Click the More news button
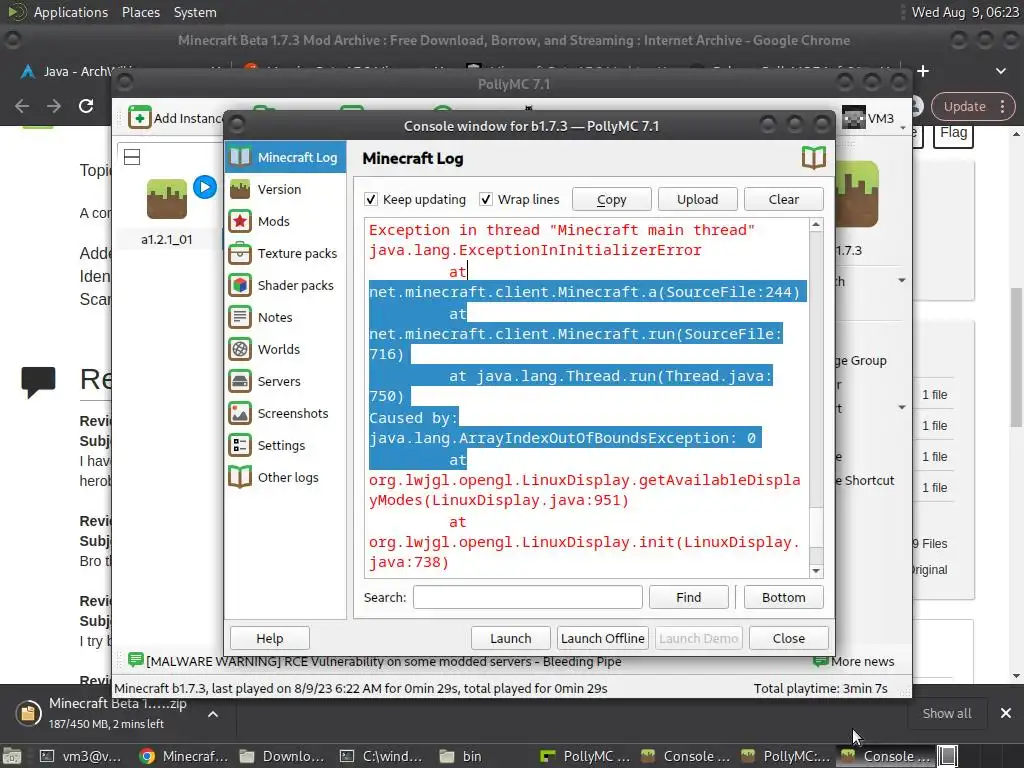Screen dimensions: 1024x768 [x=854, y=661]
